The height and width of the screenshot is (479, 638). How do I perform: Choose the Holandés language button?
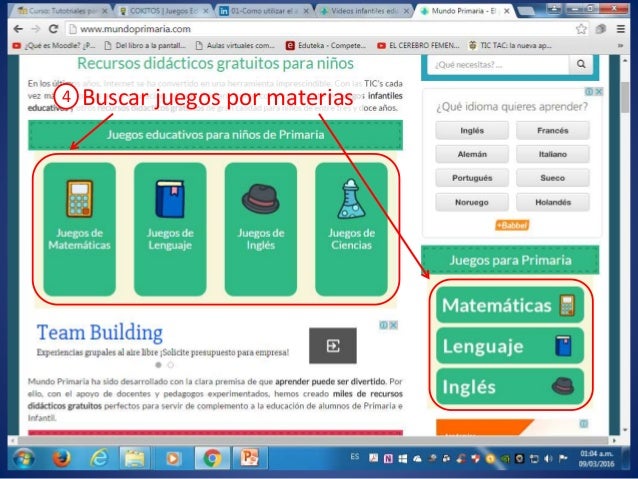pyautogui.click(x=553, y=202)
